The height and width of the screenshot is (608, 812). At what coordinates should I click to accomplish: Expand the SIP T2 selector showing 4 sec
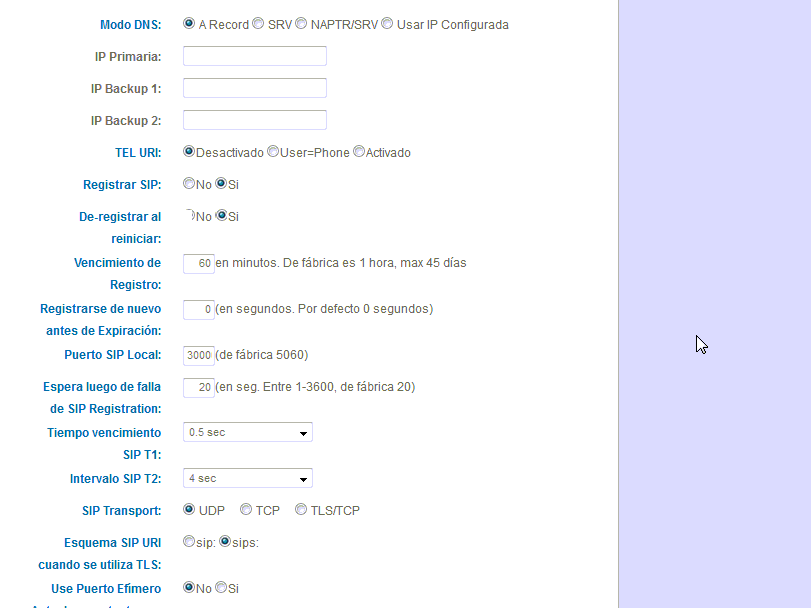[247, 477]
